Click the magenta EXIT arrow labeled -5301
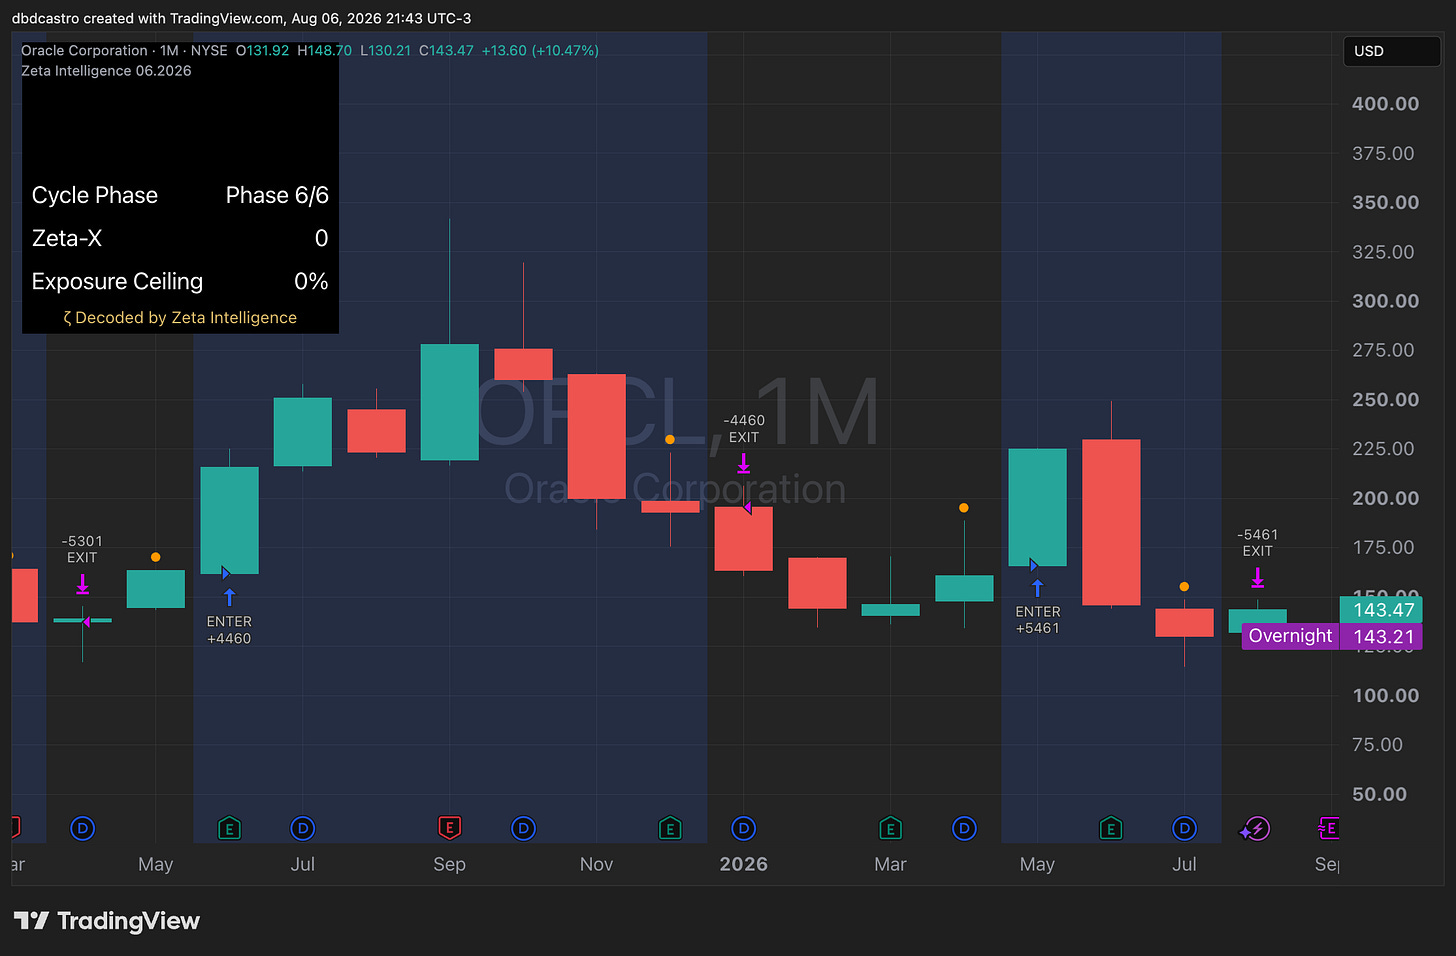The image size is (1456, 956). coord(82,583)
